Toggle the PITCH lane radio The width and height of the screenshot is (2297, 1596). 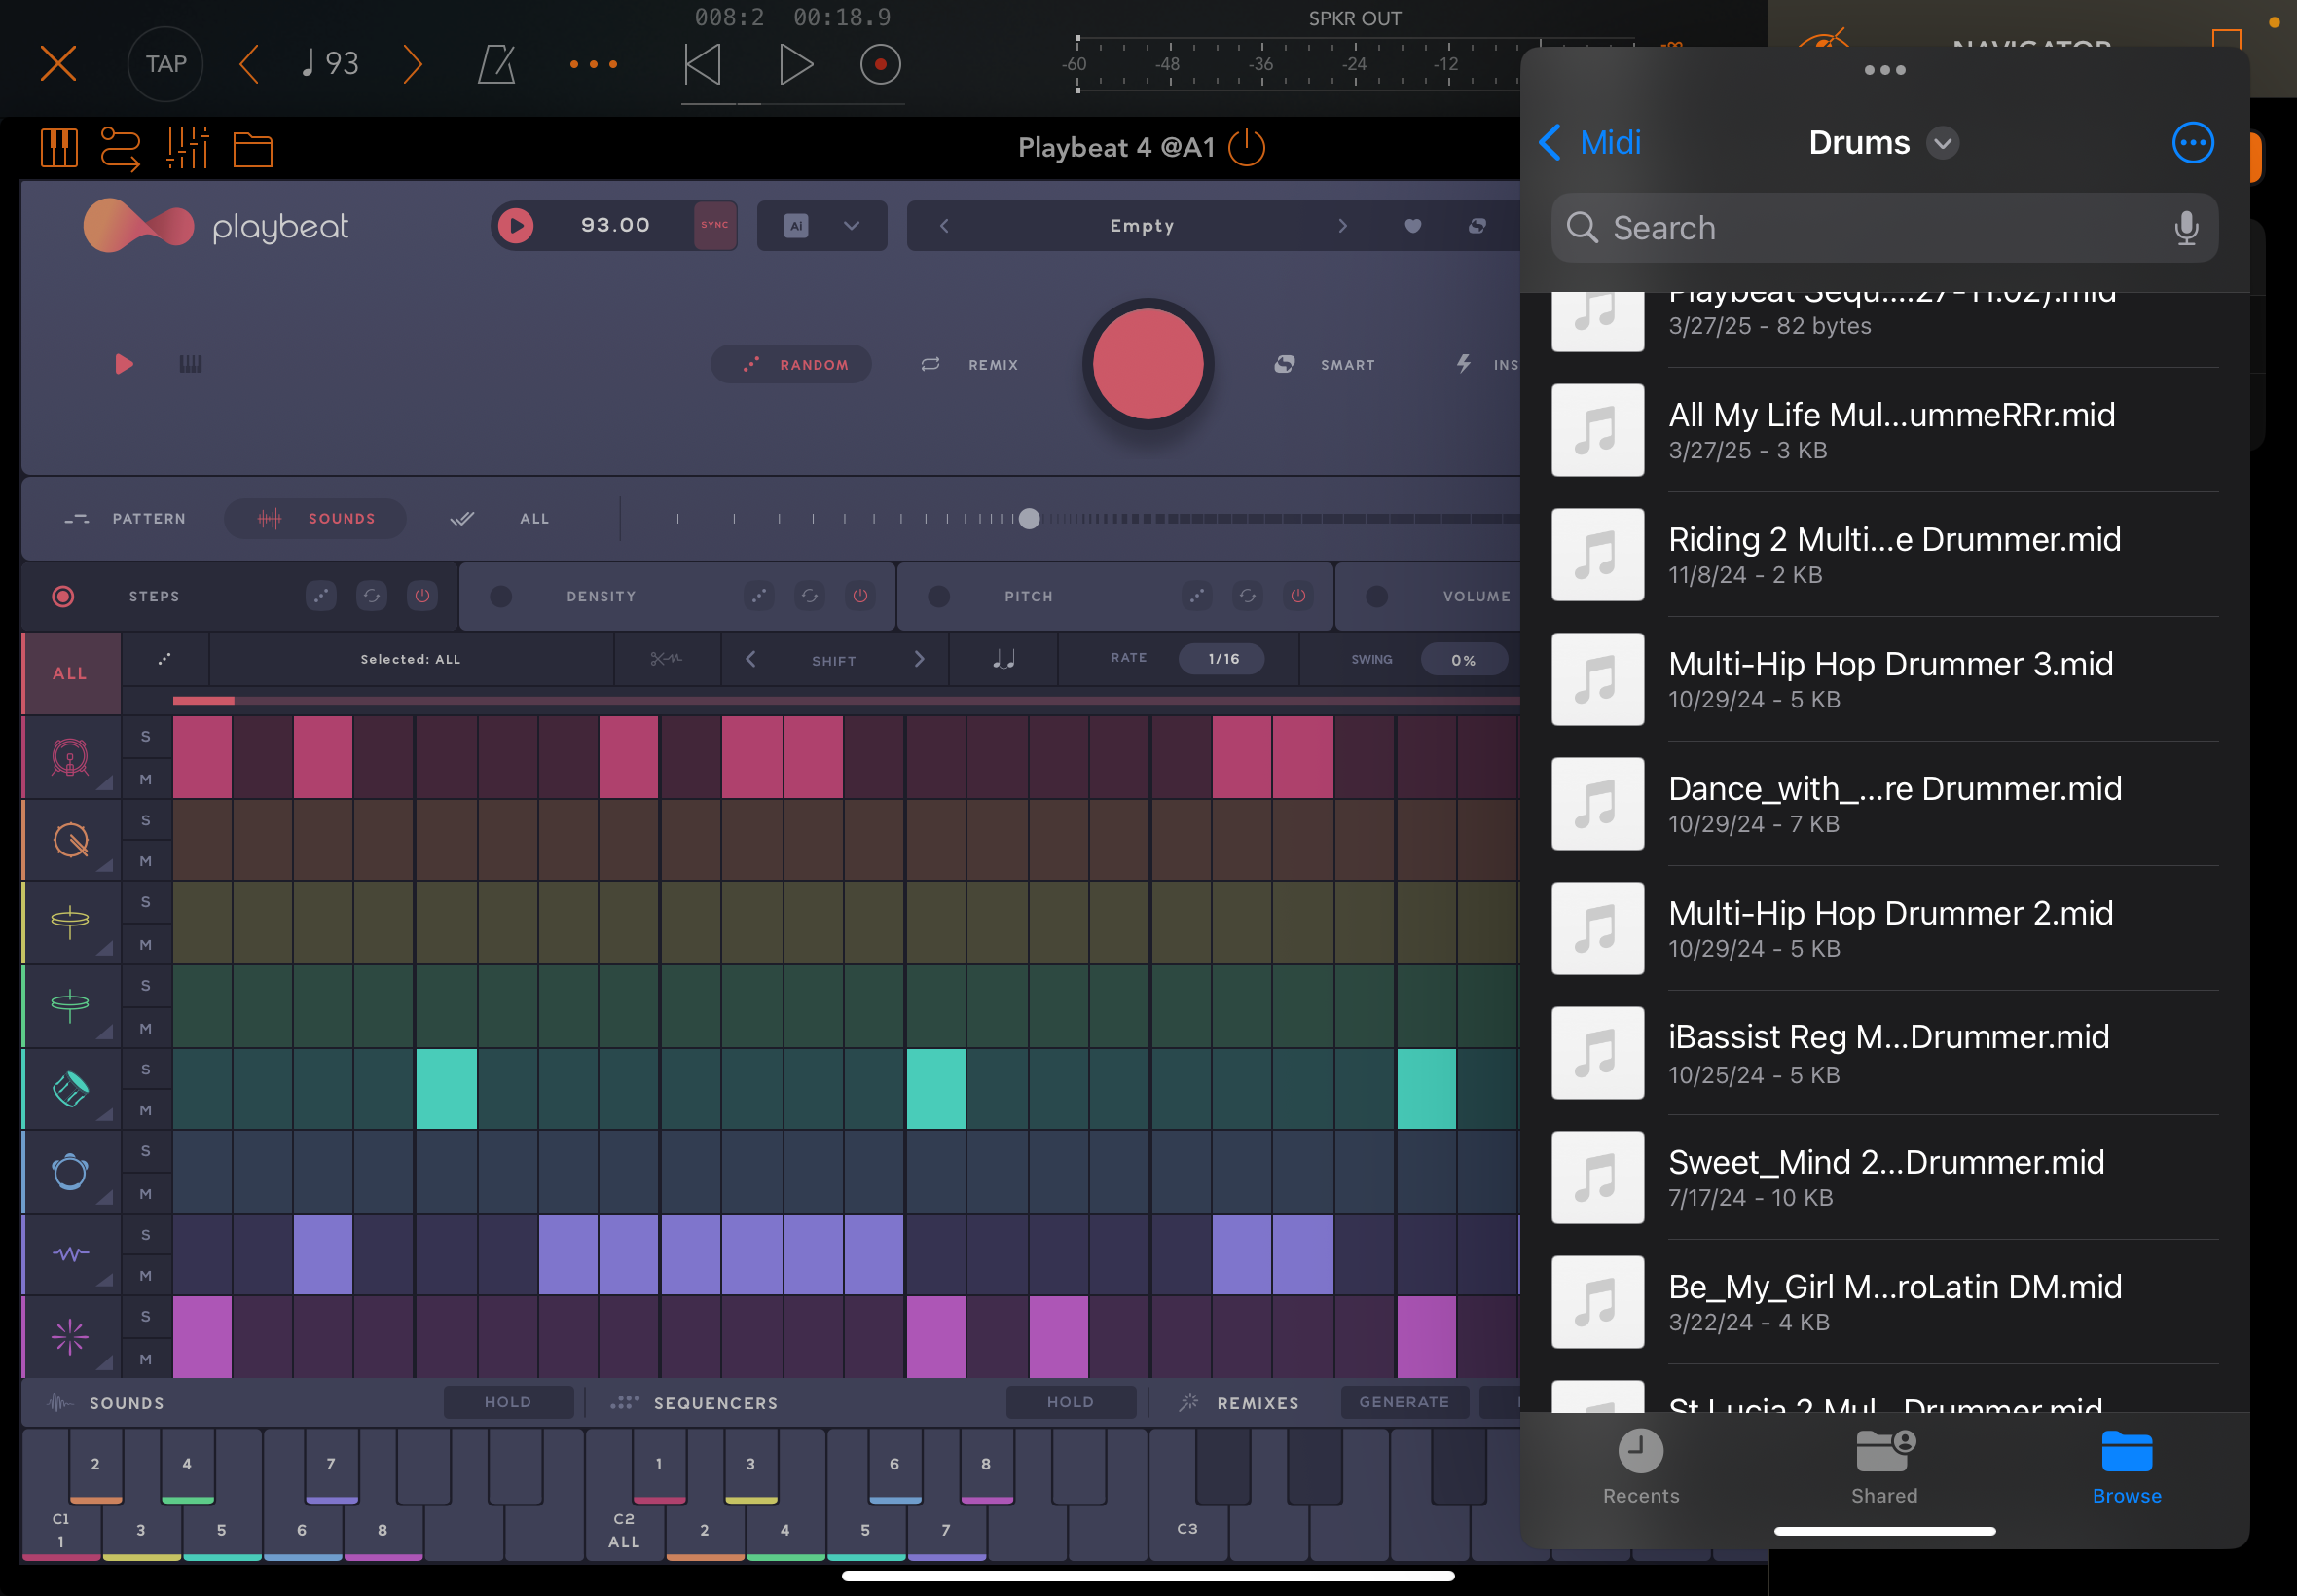[x=938, y=596]
